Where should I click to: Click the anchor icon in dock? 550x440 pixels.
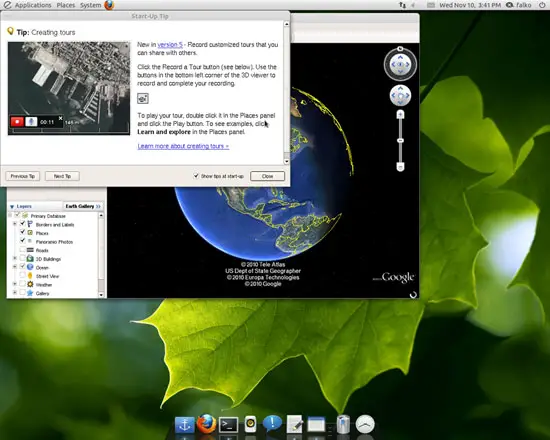point(185,425)
